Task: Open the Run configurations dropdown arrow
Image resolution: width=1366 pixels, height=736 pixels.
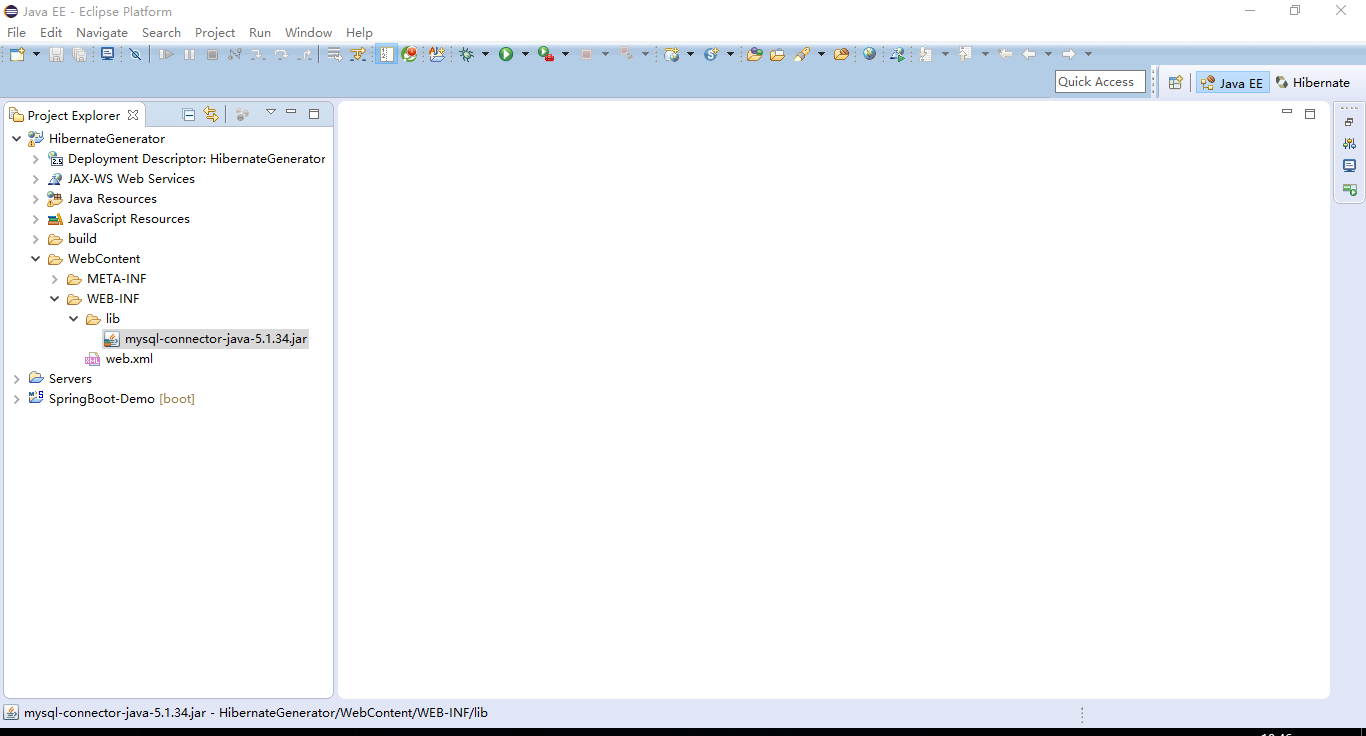Action: pyautogui.click(x=525, y=54)
